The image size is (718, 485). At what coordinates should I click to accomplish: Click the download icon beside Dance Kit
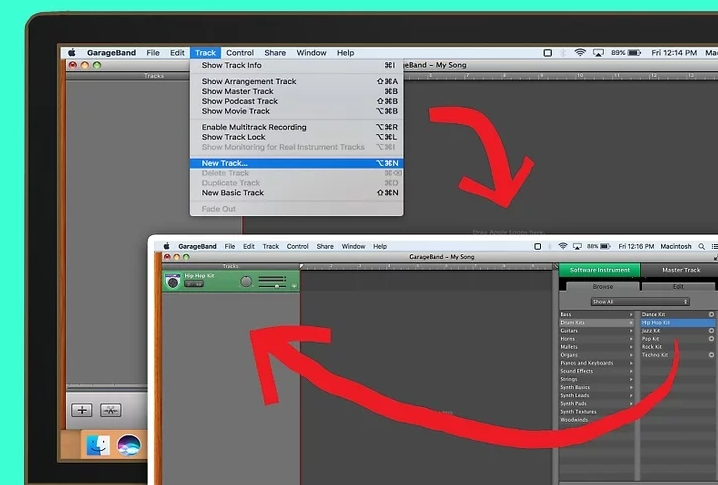[711, 314]
